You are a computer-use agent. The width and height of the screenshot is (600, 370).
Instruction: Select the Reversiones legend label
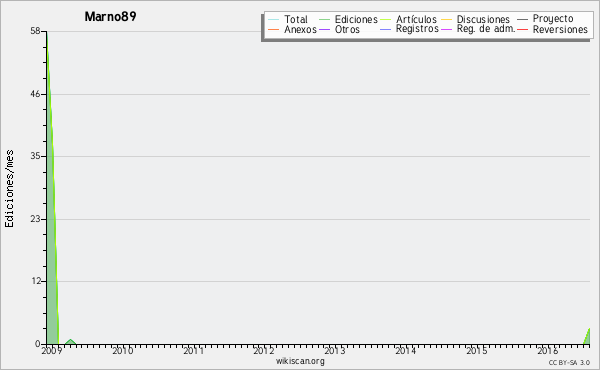(560, 29)
